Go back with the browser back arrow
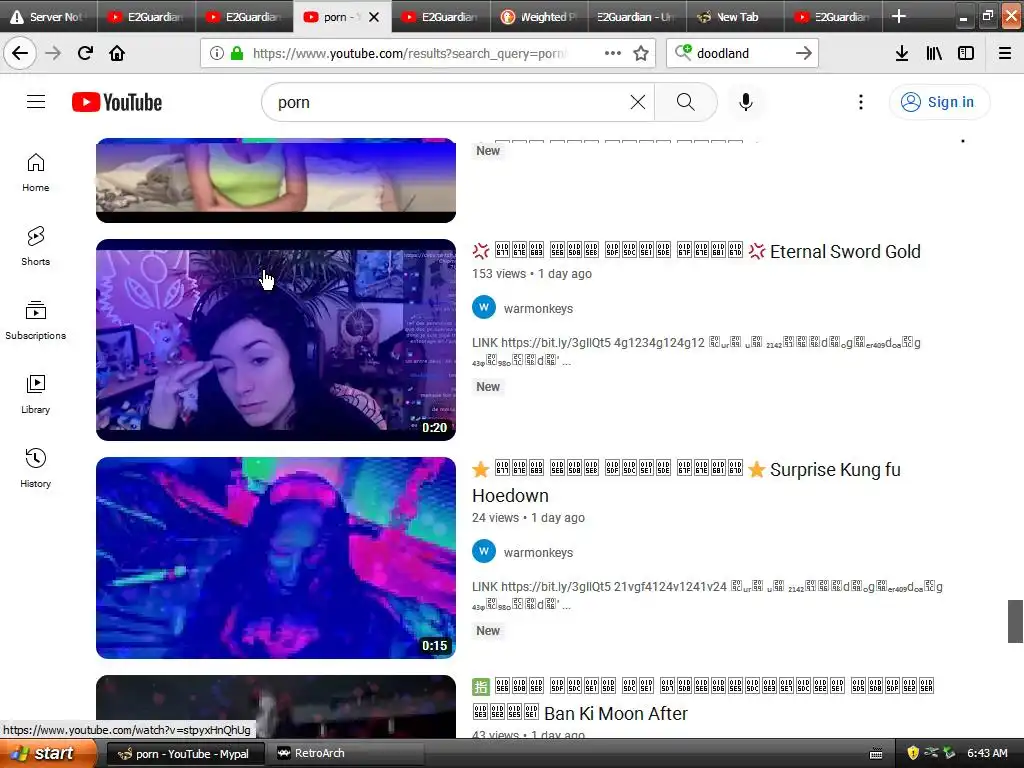1024x768 pixels. (x=20, y=53)
